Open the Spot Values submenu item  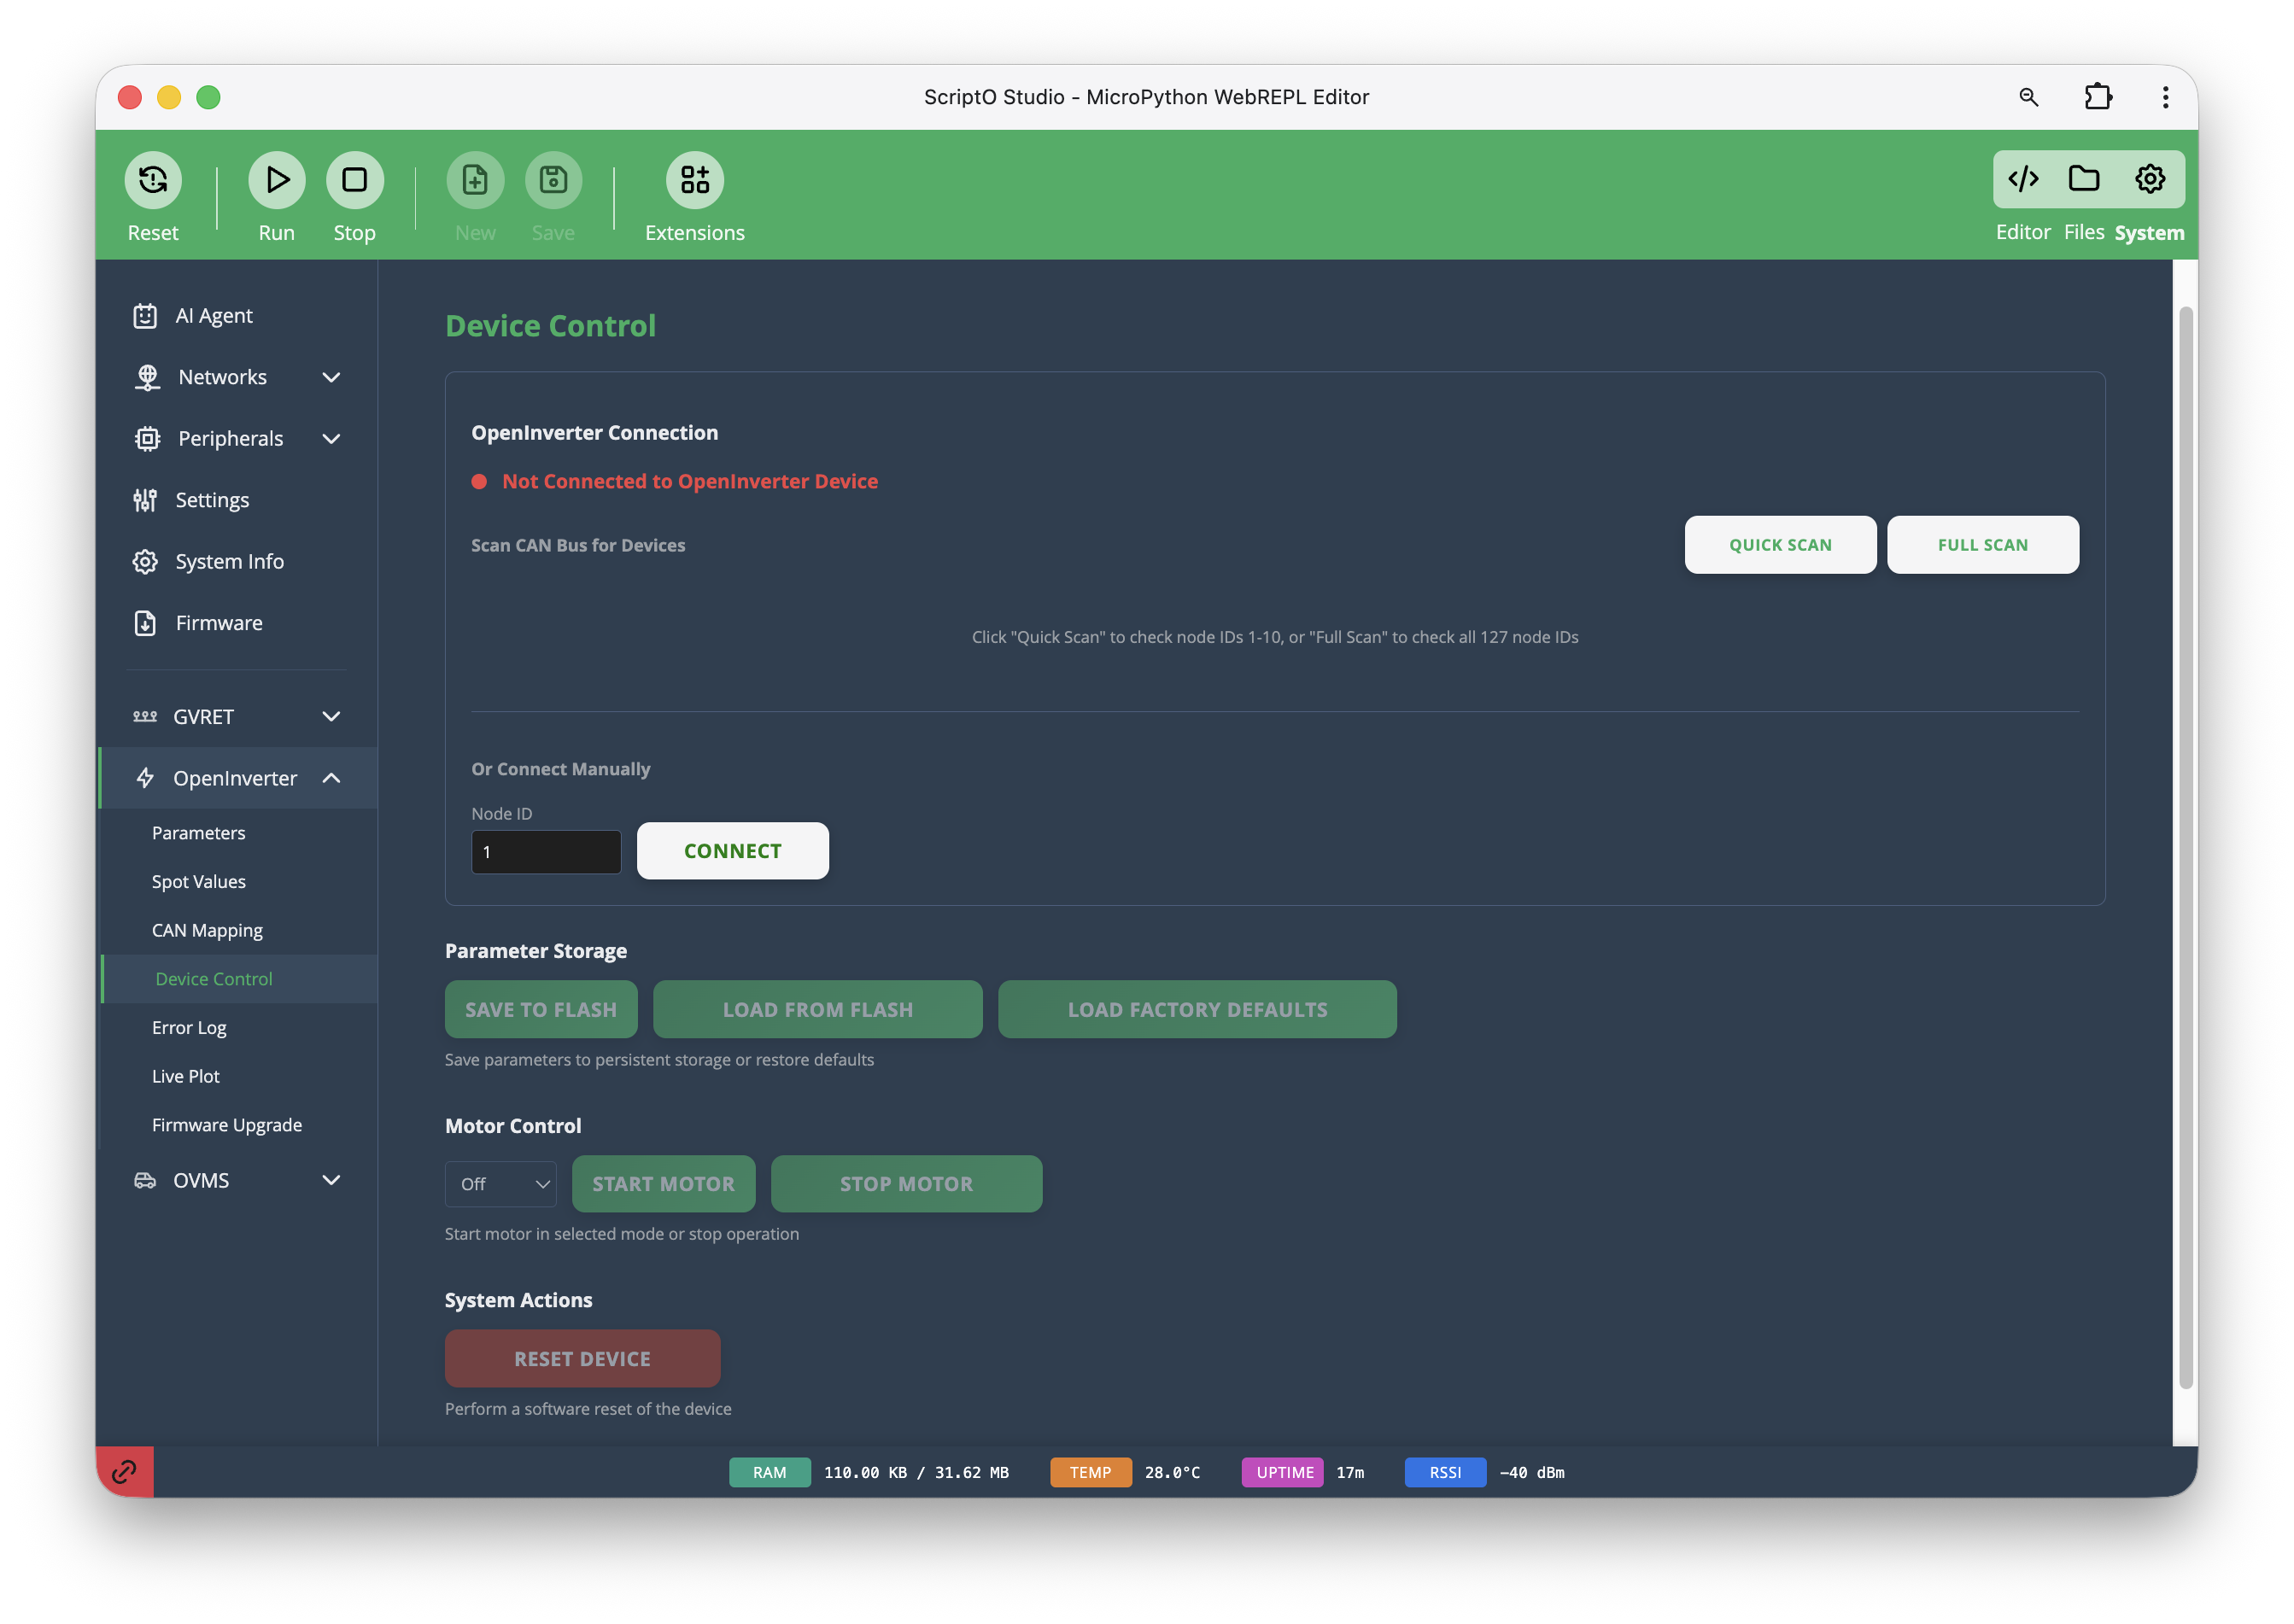(x=199, y=881)
